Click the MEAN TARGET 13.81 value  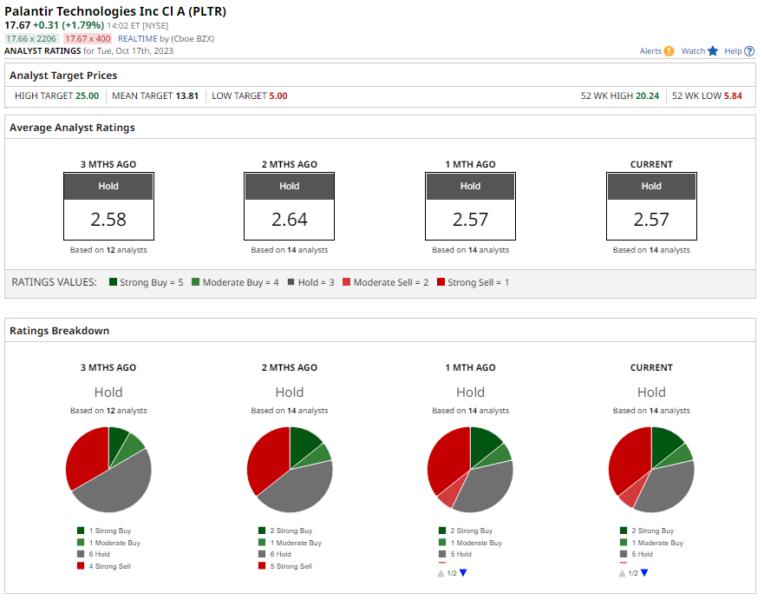click(x=187, y=96)
